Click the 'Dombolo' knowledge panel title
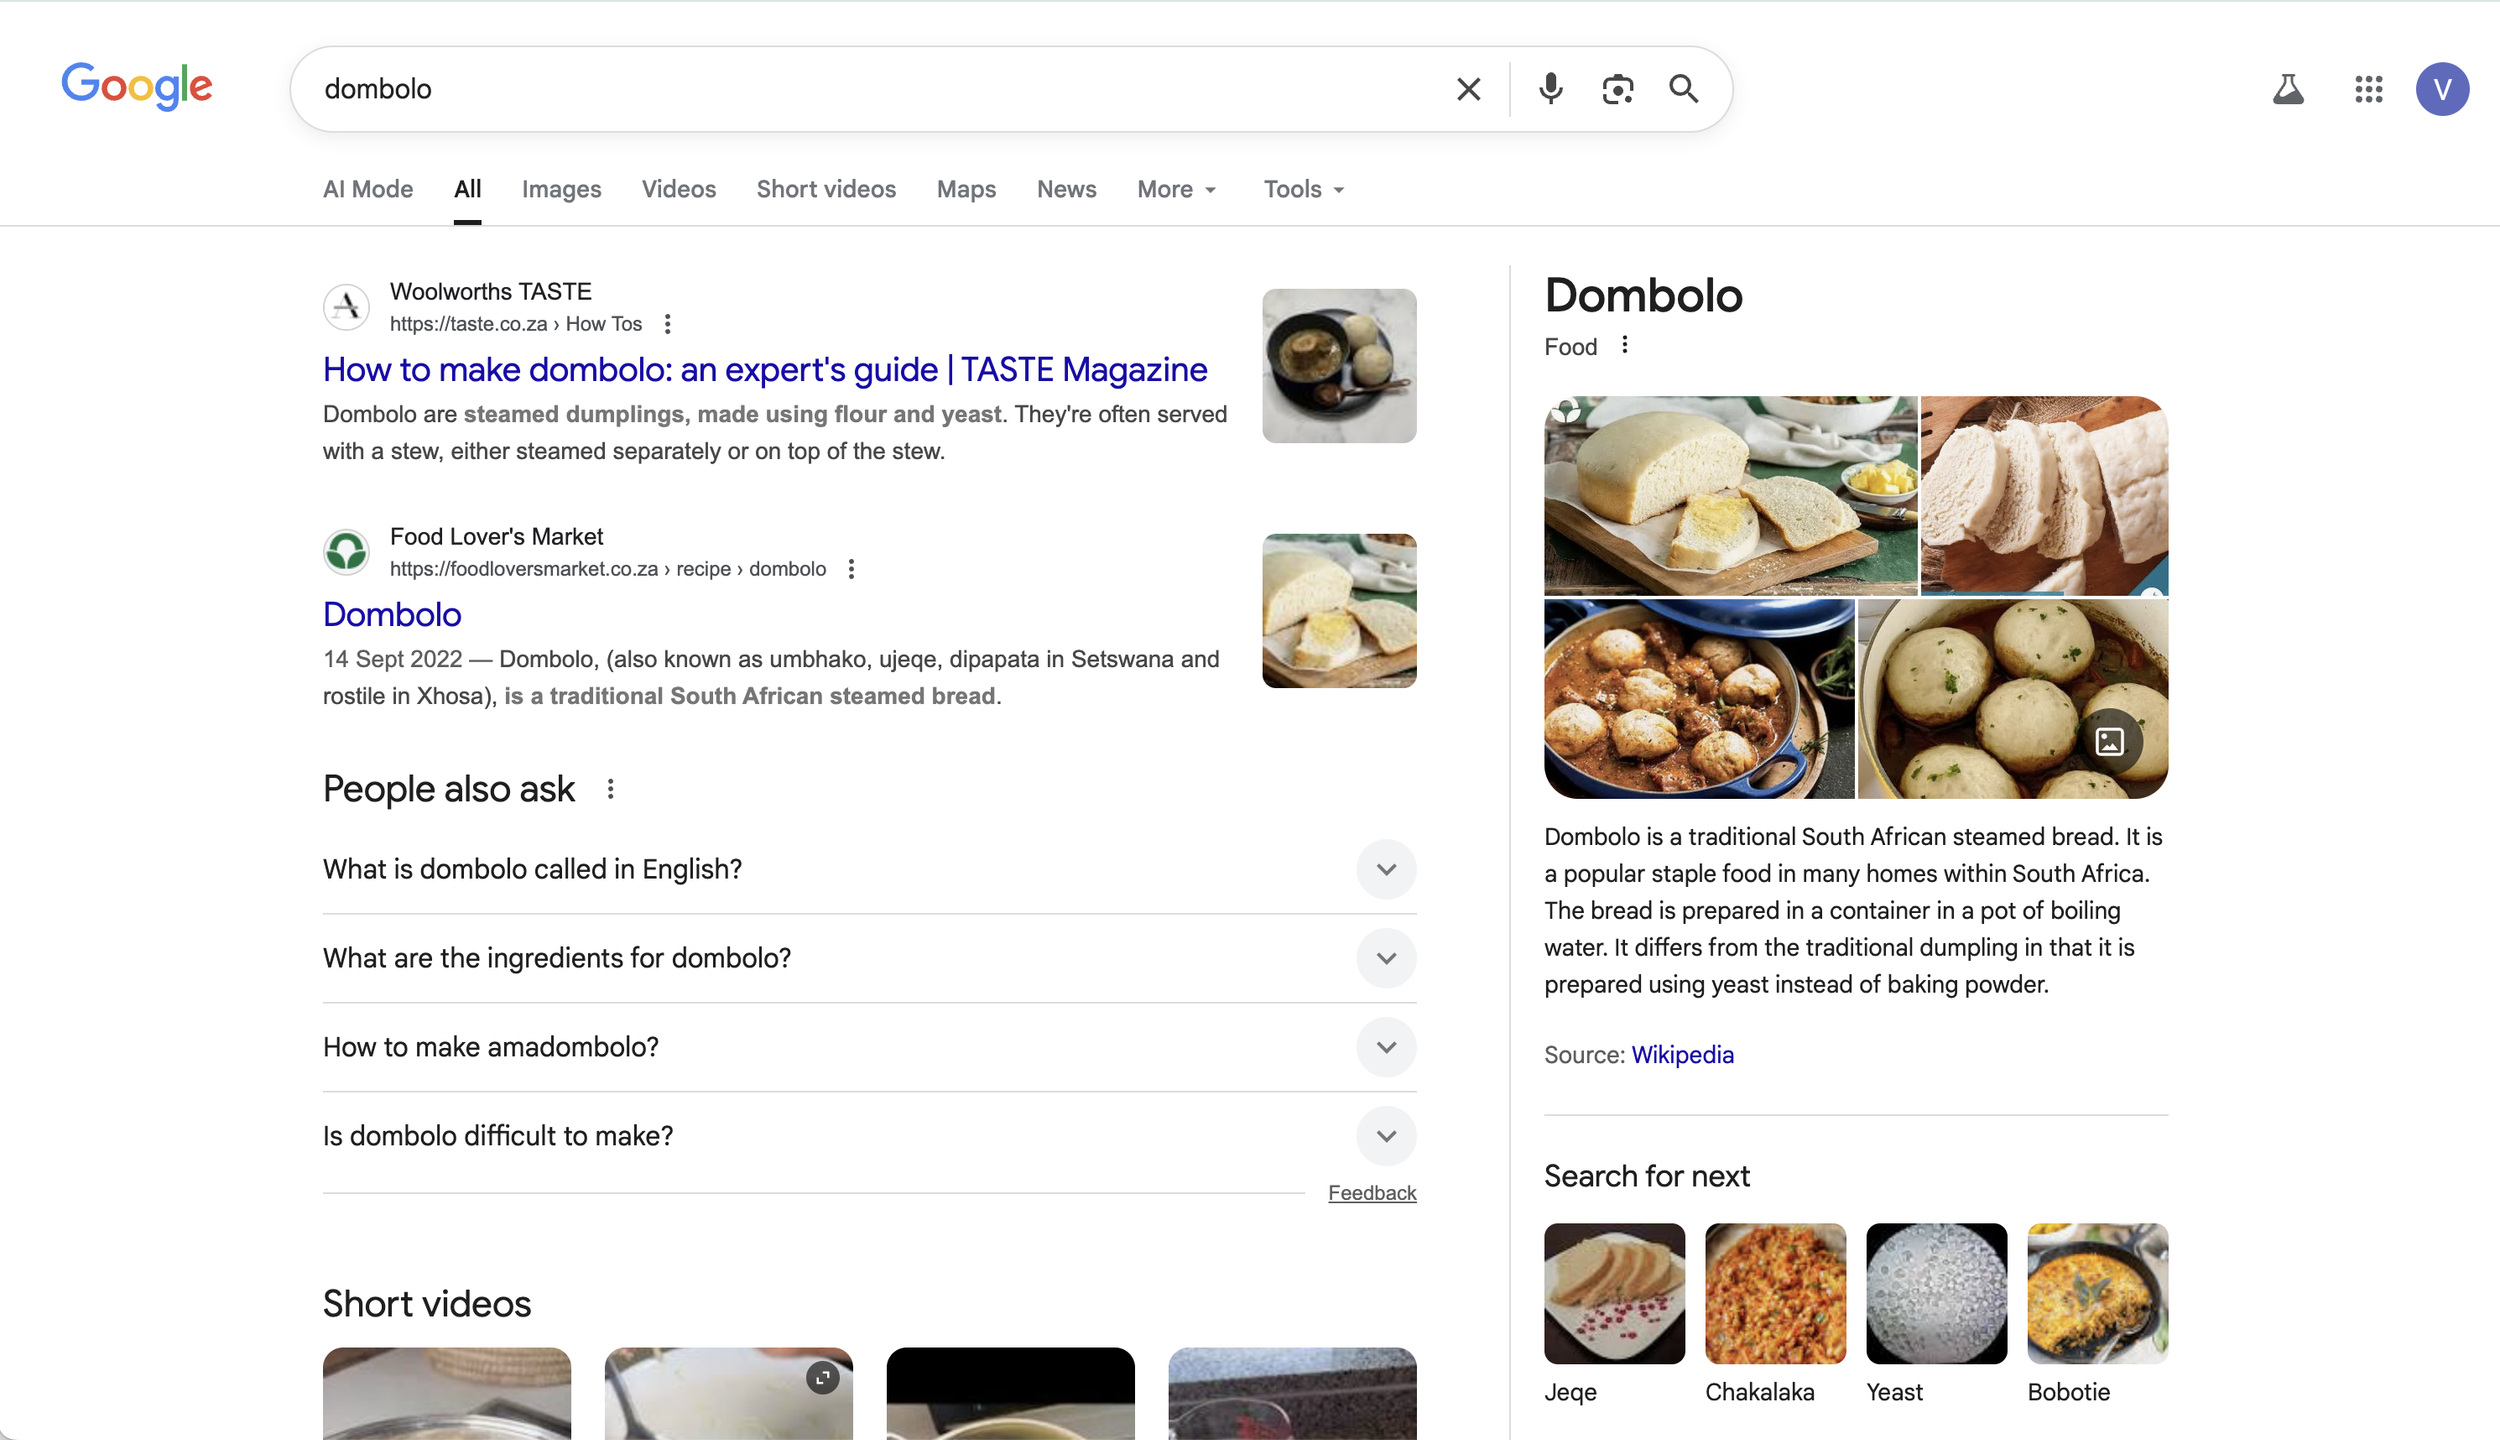Image resolution: width=2500 pixels, height=1440 pixels. [1643, 295]
